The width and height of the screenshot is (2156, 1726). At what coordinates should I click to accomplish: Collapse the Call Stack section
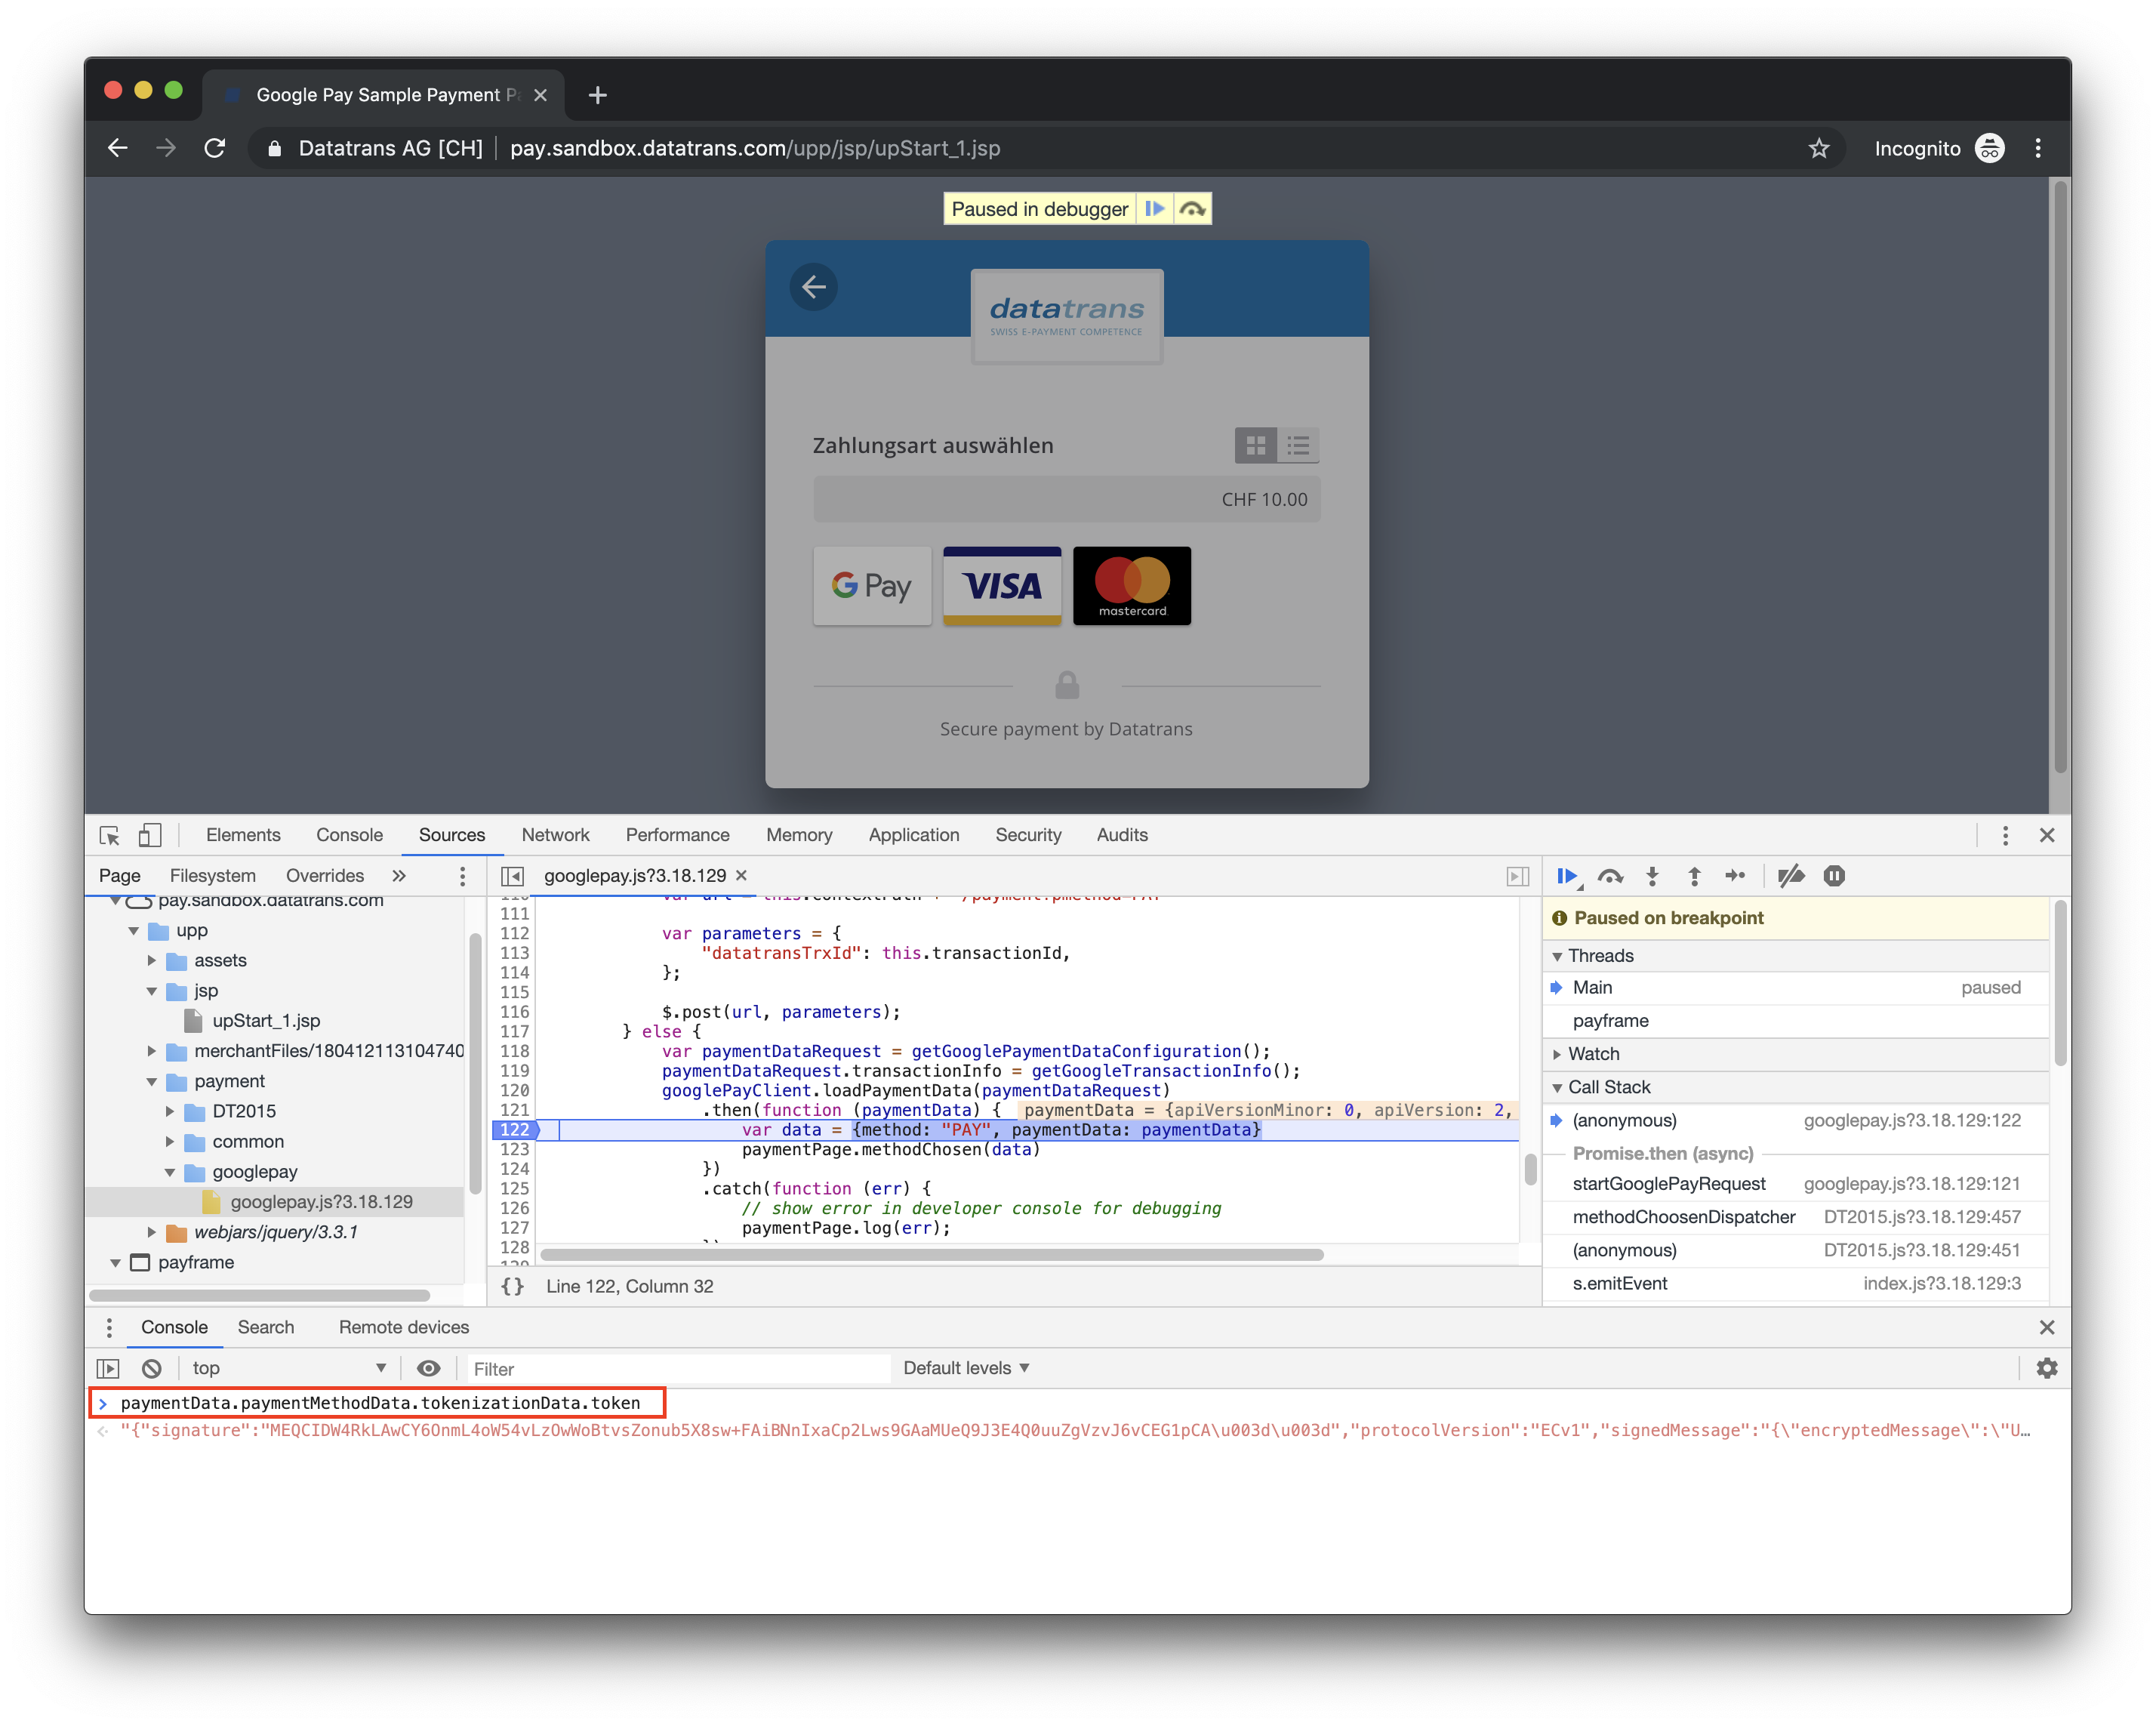tap(1557, 1087)
